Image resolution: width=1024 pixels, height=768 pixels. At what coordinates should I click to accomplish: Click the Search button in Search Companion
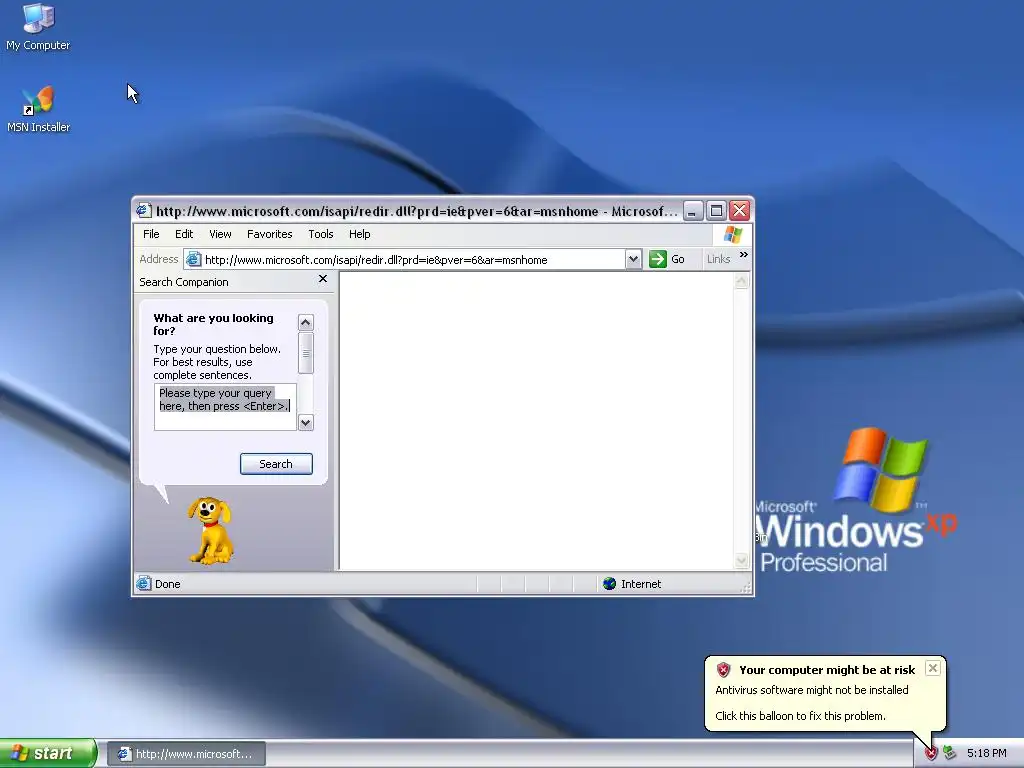[x=276, y=464]
